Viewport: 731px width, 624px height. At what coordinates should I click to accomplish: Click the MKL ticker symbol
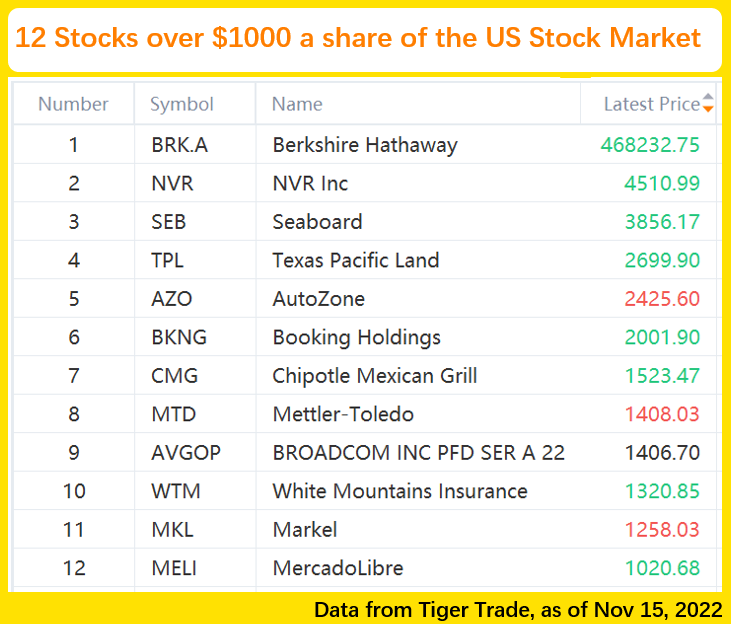(x=172, y=530)
